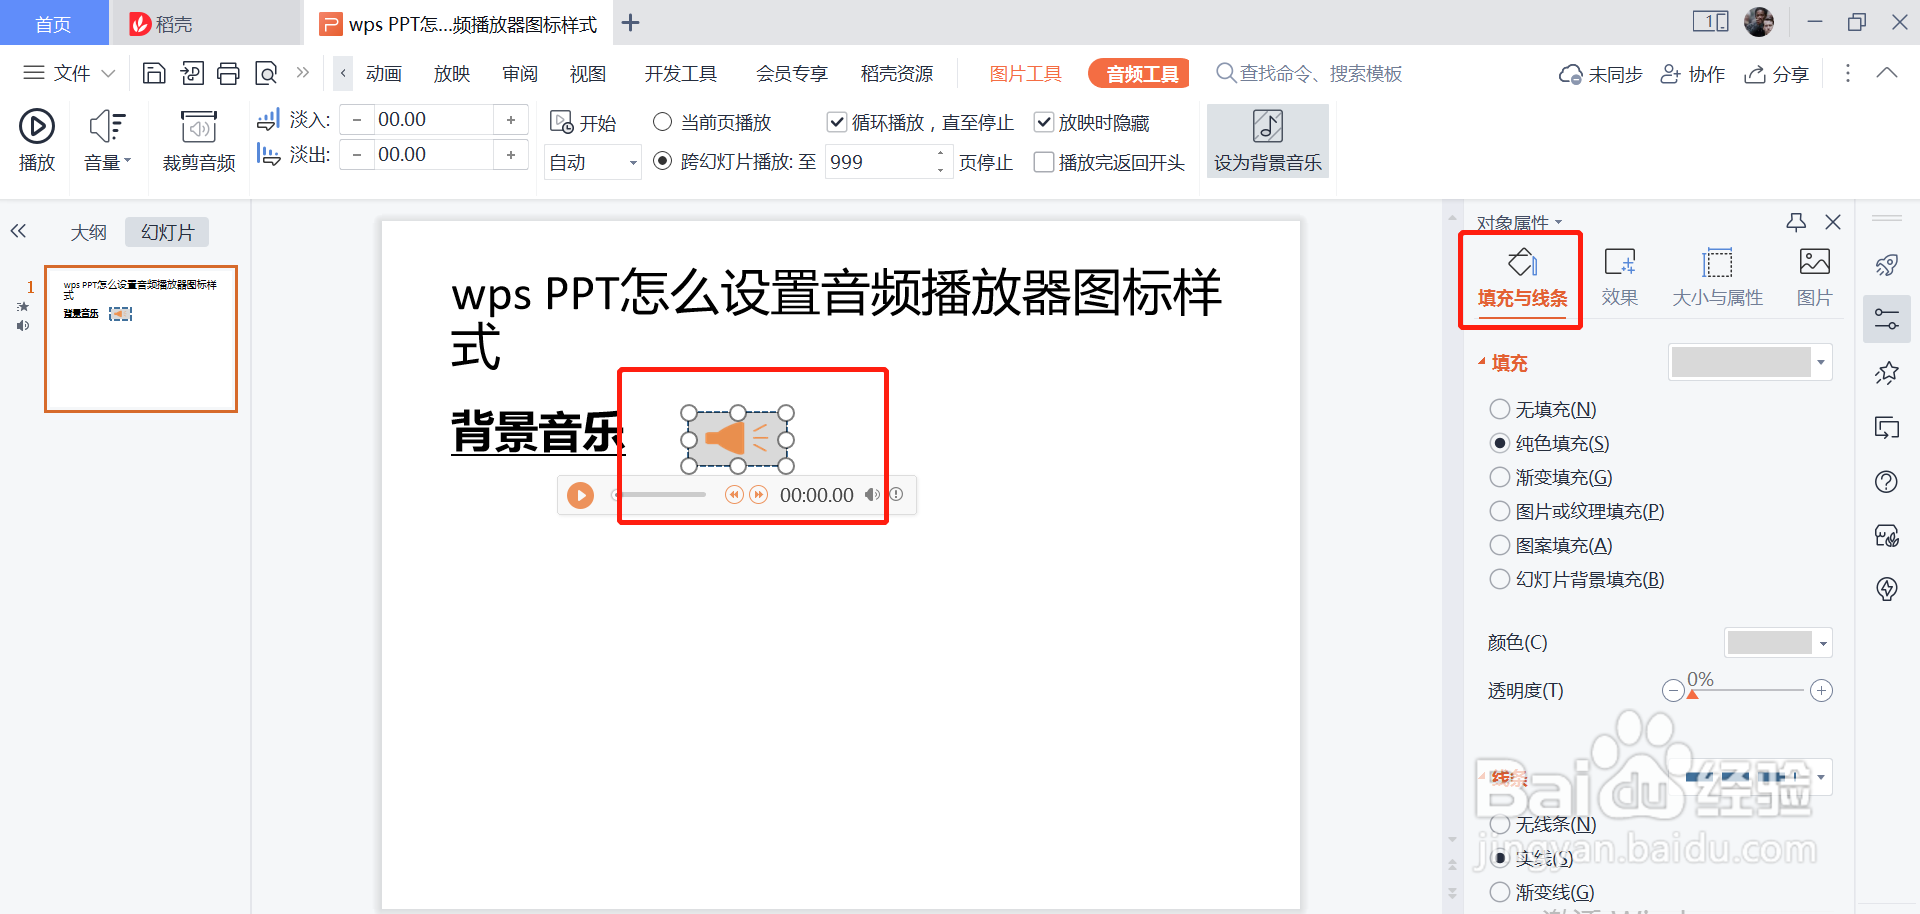Click the Print icon in quick toolbar
This screenshot has width=1920, height=914.
(x=228, y=73)
